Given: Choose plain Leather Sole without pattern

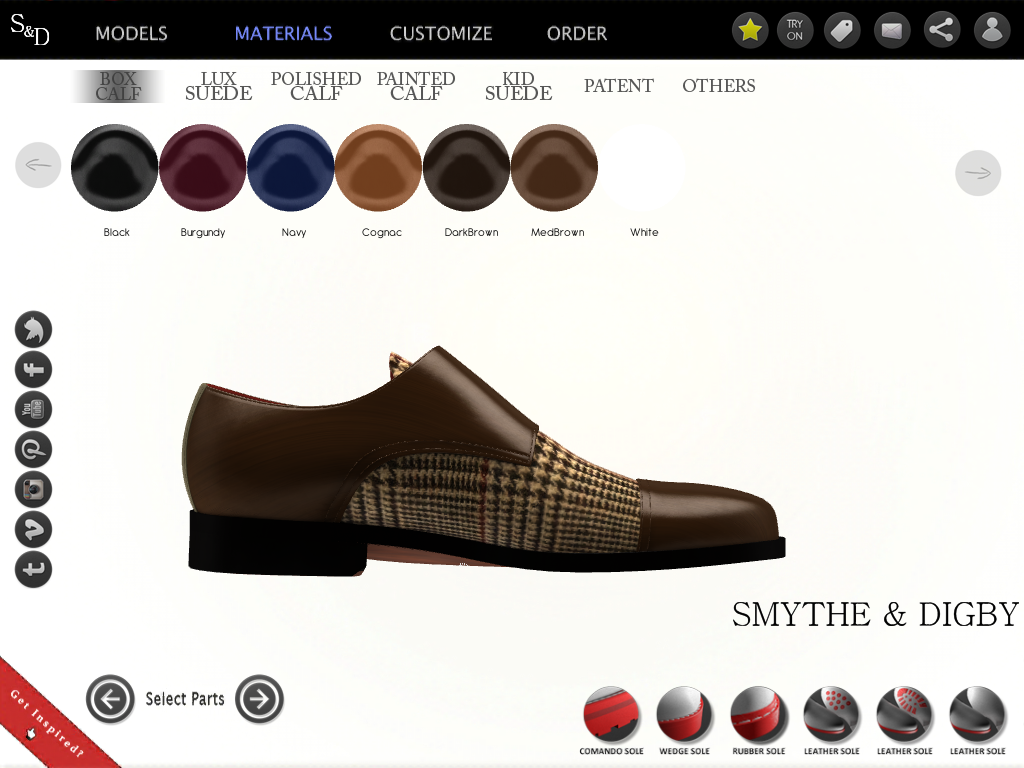Looking at the screenshot, I should 978,721.
